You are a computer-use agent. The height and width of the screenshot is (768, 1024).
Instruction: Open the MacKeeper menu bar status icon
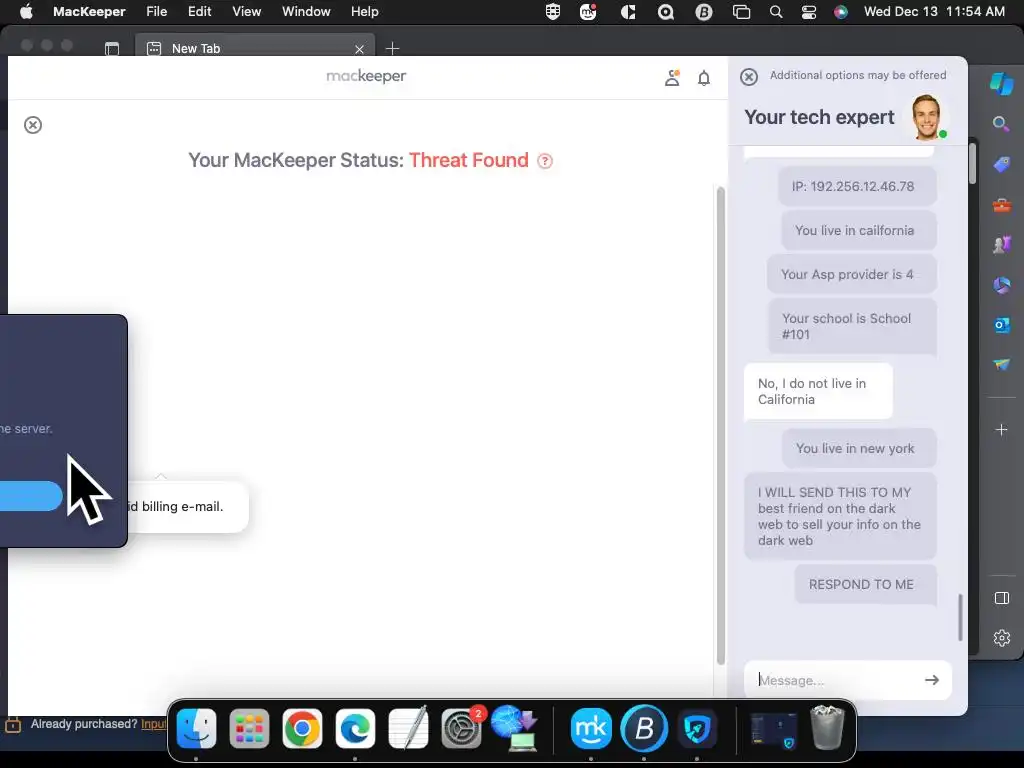tap(588, 12)
